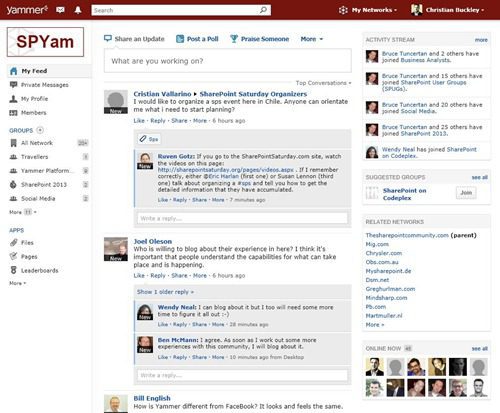This screenshot has height=413, width=500.
Task: Click the Praise Someone trophy icon
Action: 234,39
